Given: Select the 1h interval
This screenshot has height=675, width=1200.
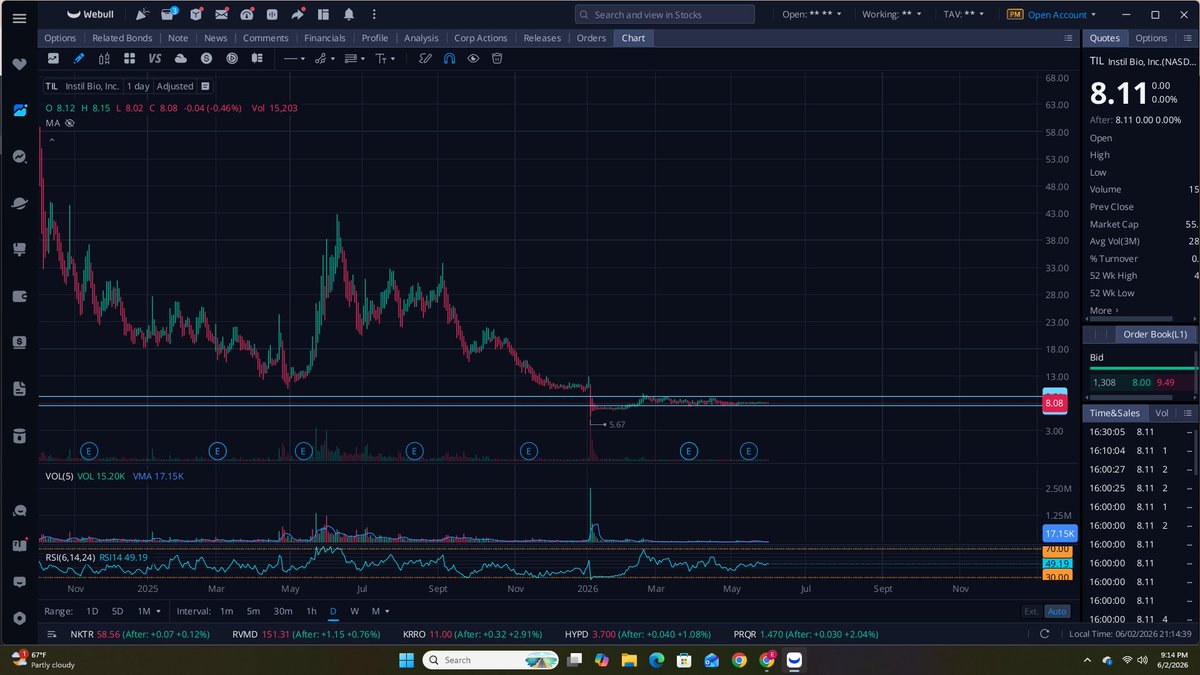Looking at the screenshot, I should pos(311,611).
